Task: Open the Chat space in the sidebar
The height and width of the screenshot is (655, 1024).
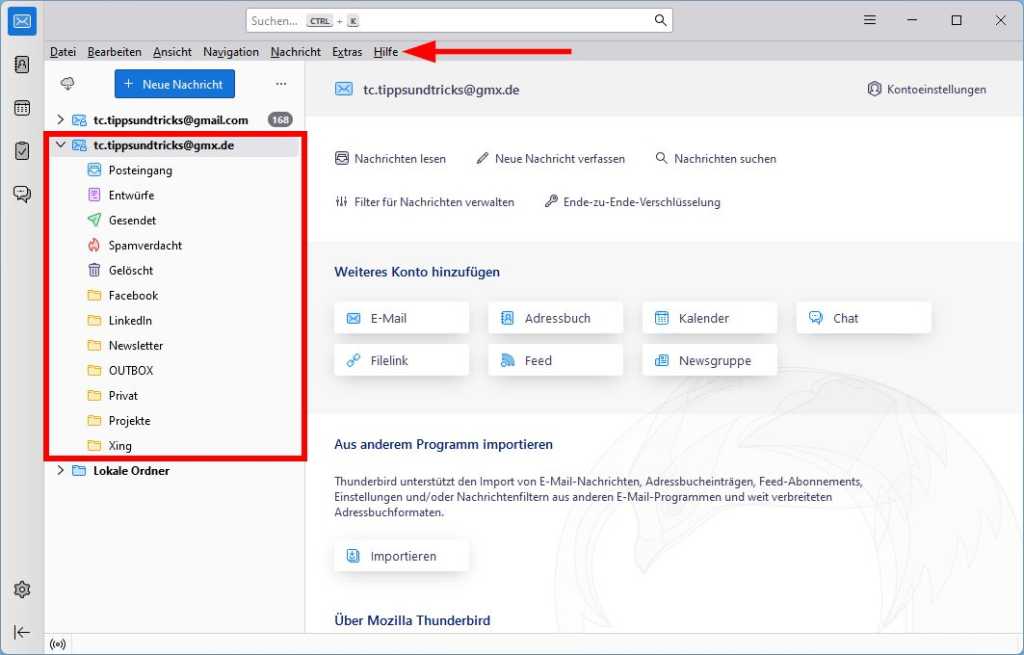Action: click(22, 193)
